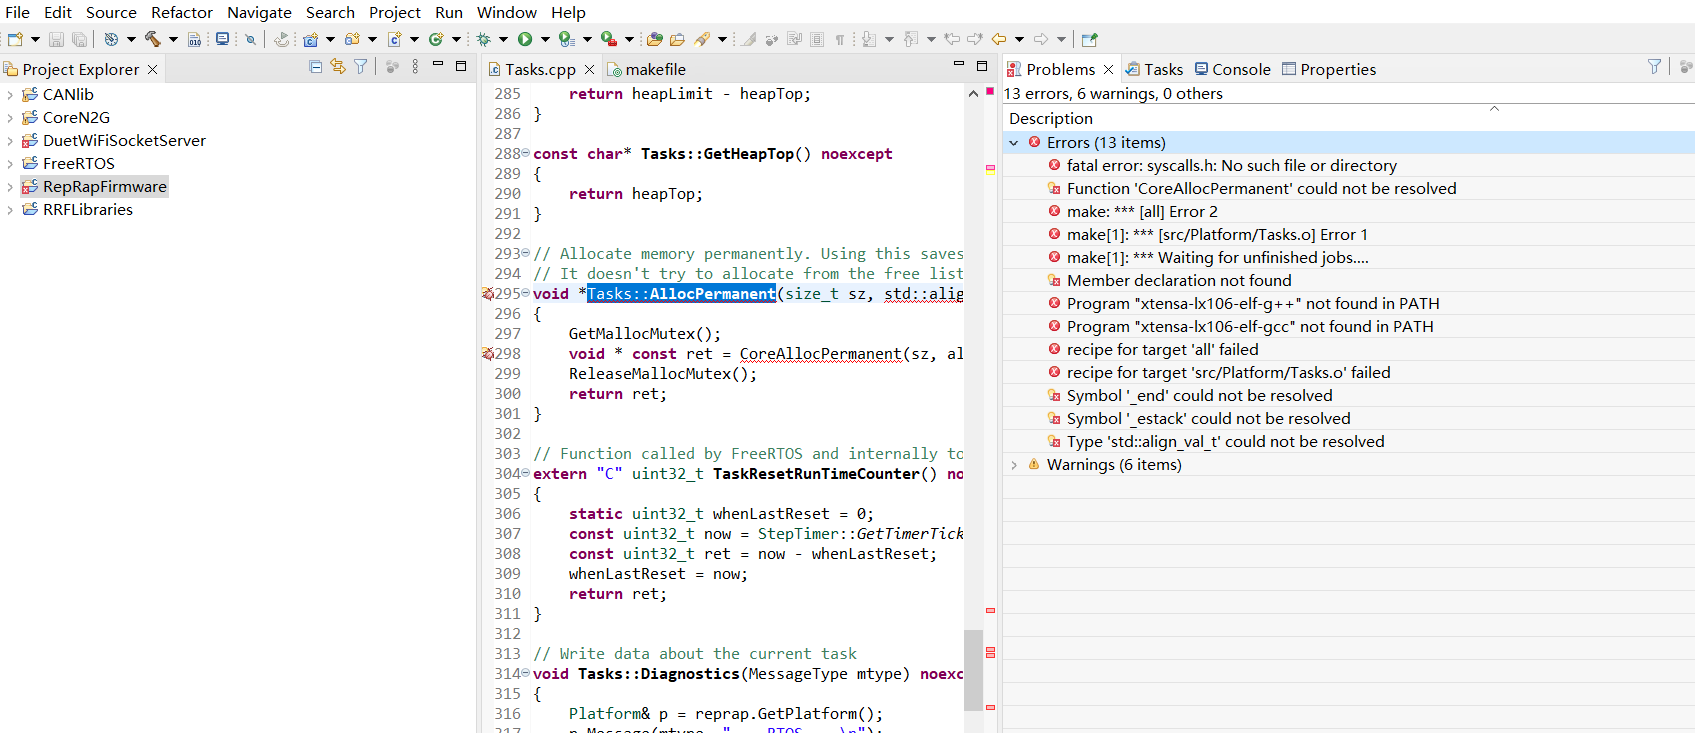Collapse all in Project Explorer

[316, 66]
